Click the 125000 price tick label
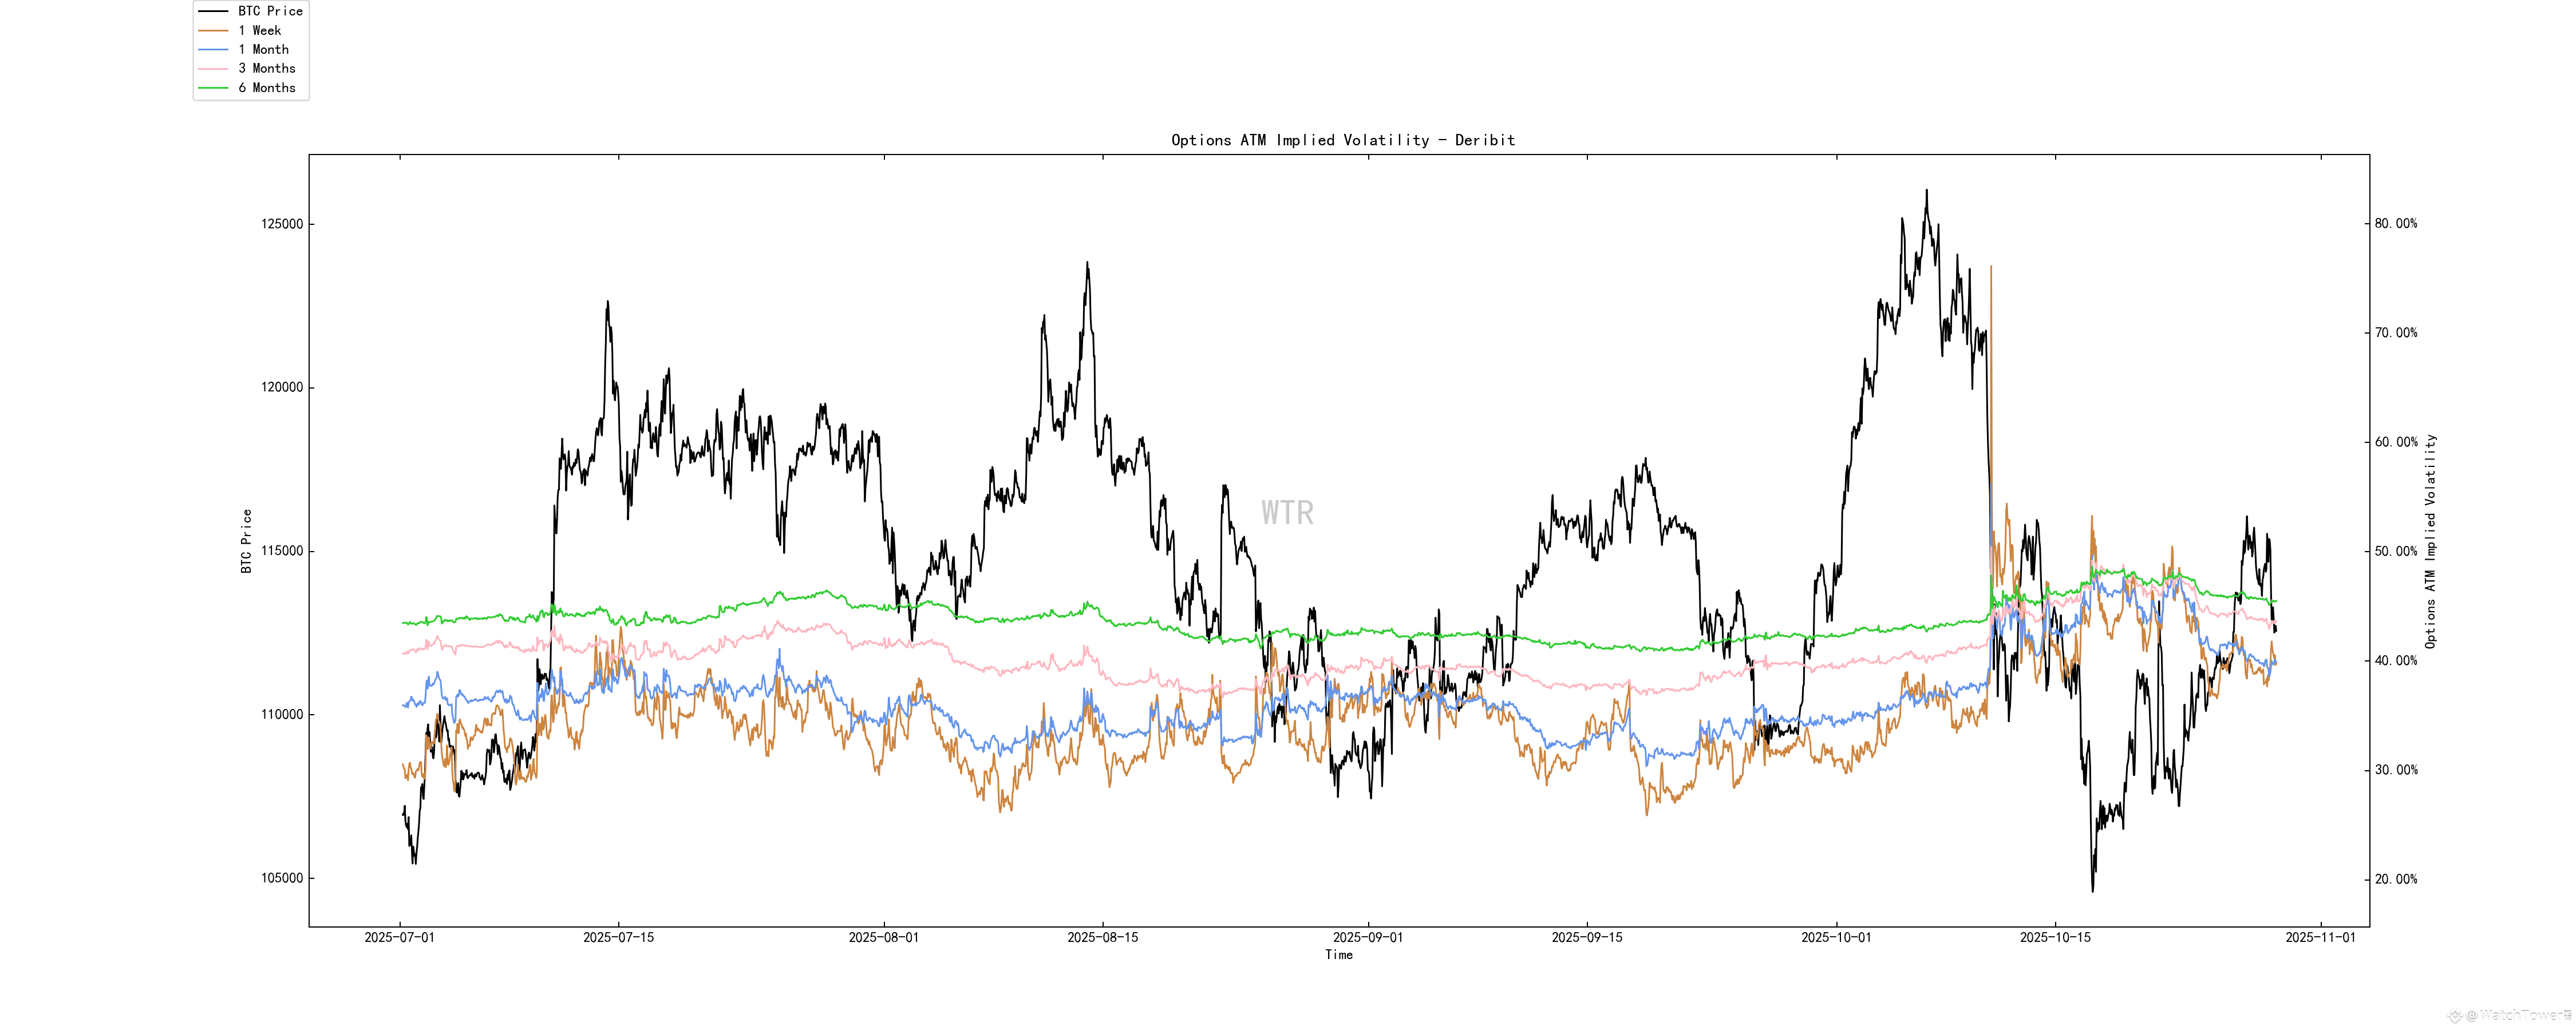The height and width of the screenshot is (1030, 2576). coord(282,224)
